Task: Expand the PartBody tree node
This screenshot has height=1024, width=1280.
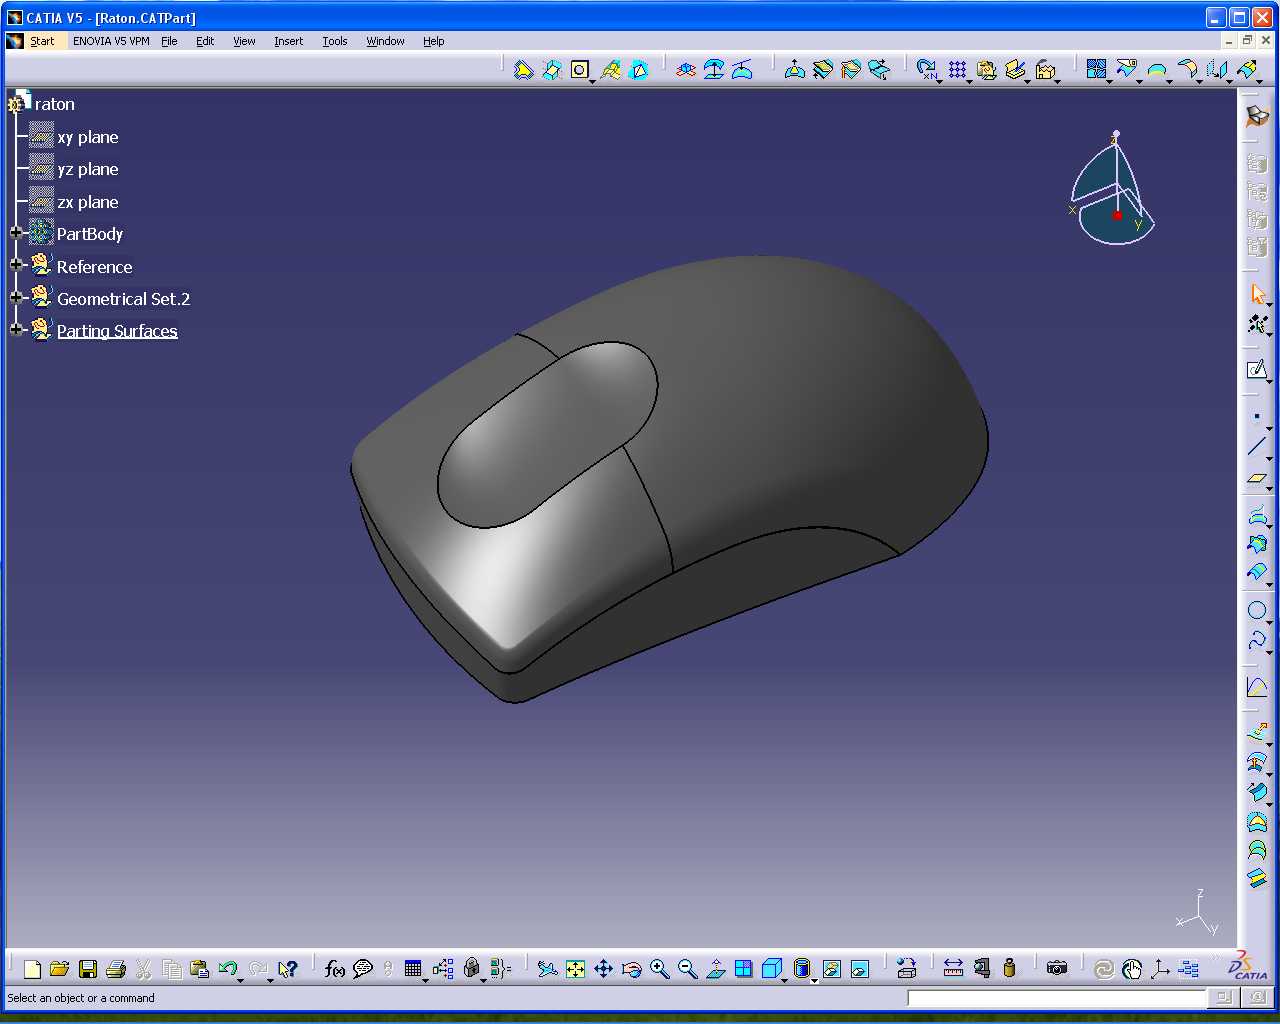Action: (16, 233)
